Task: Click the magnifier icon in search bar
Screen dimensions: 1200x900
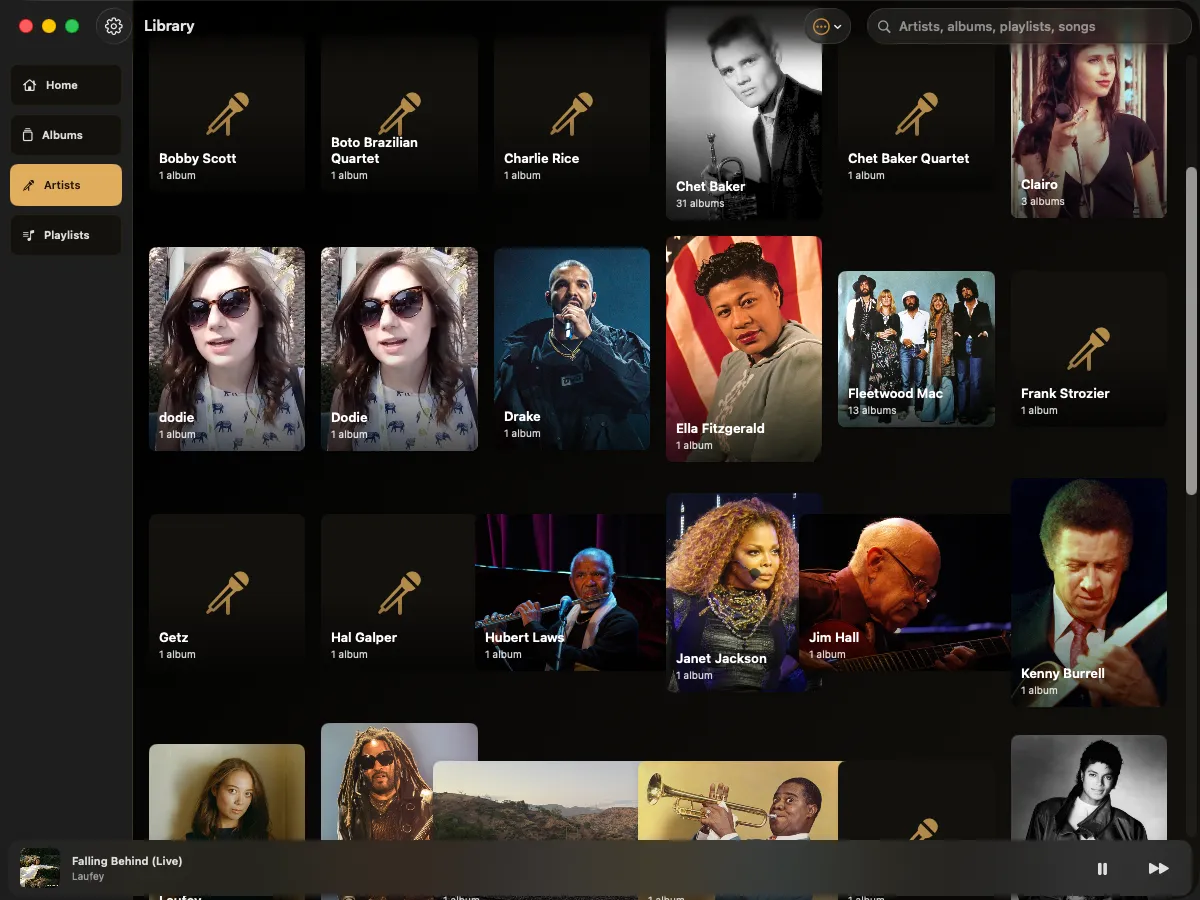Action: tap(884, 27)
